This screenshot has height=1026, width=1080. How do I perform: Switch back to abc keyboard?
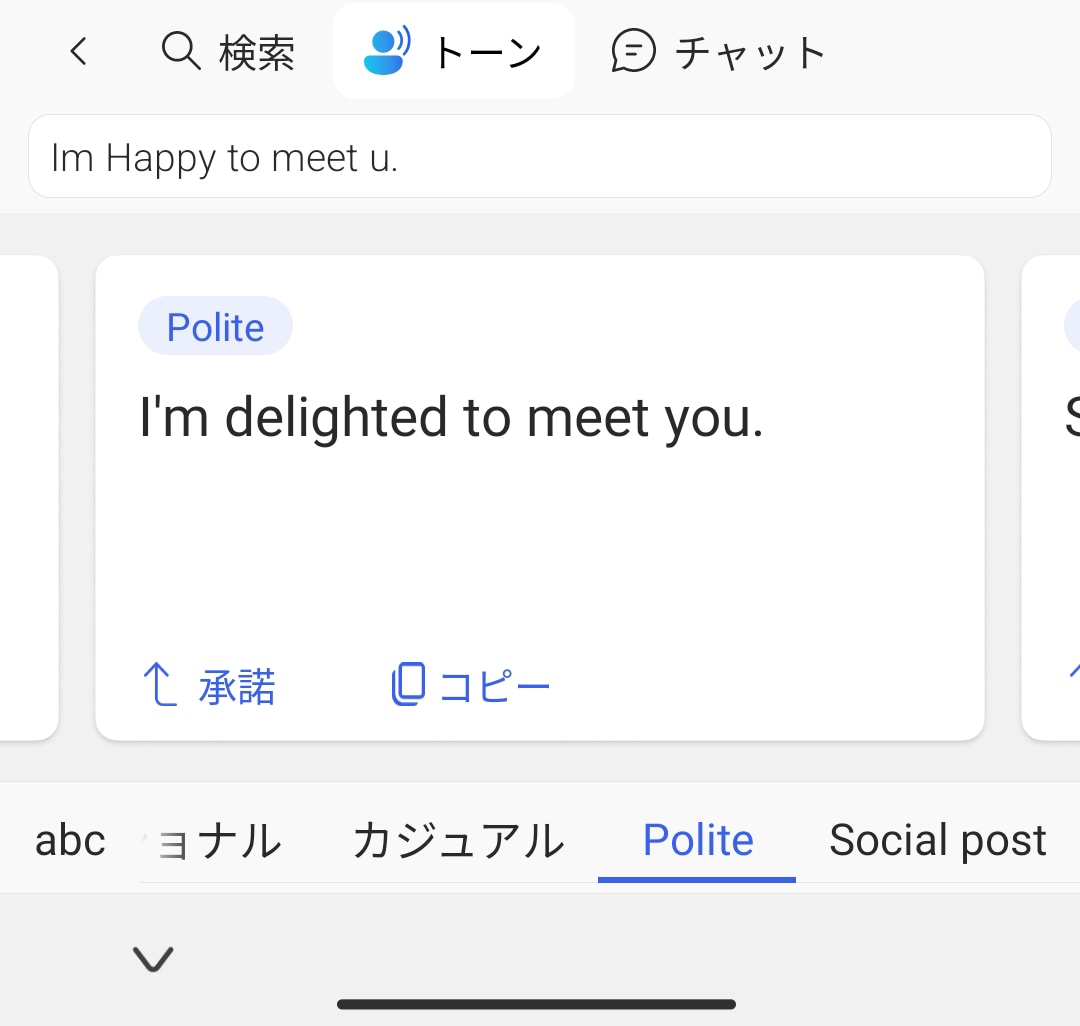tap(70, 841)
